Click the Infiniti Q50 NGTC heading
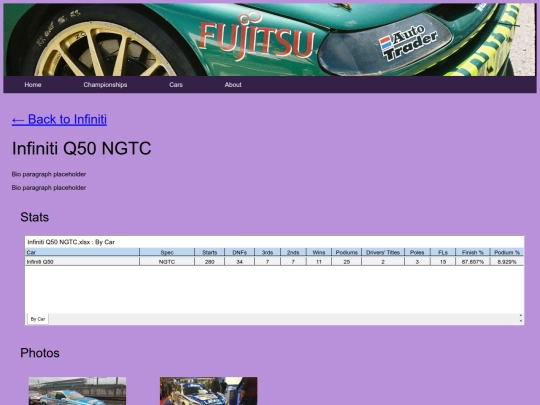This screenshot has width=540, height=405. tap(82, 148)
